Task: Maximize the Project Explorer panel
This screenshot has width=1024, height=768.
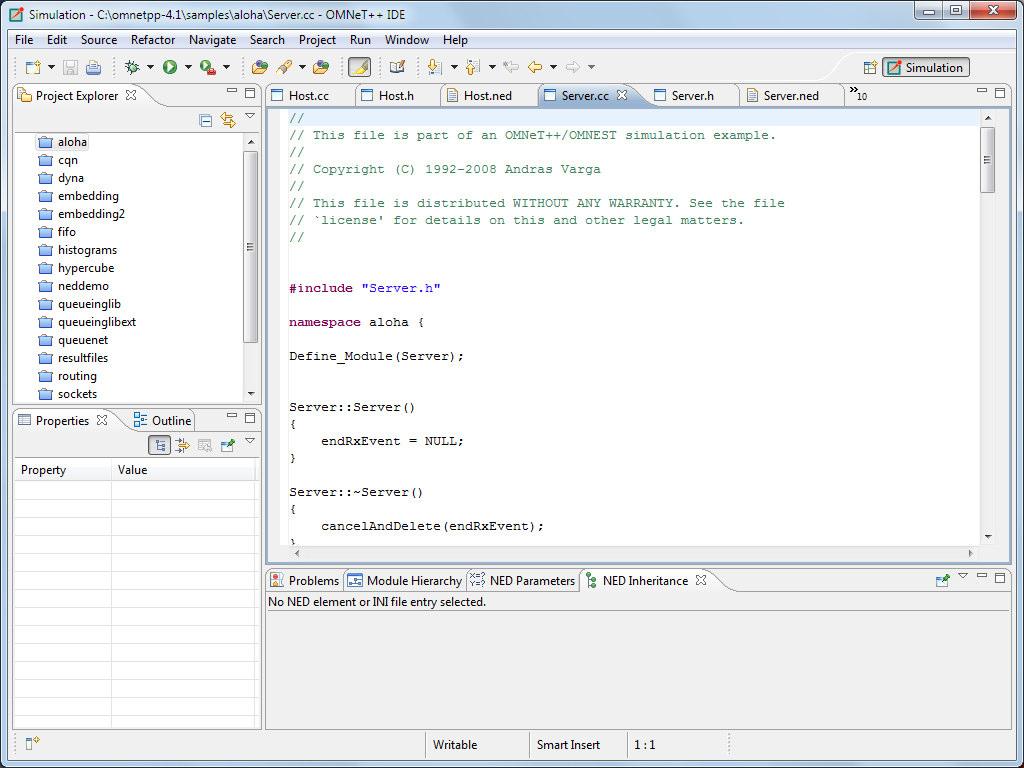Action: click(x=249, y=93)
